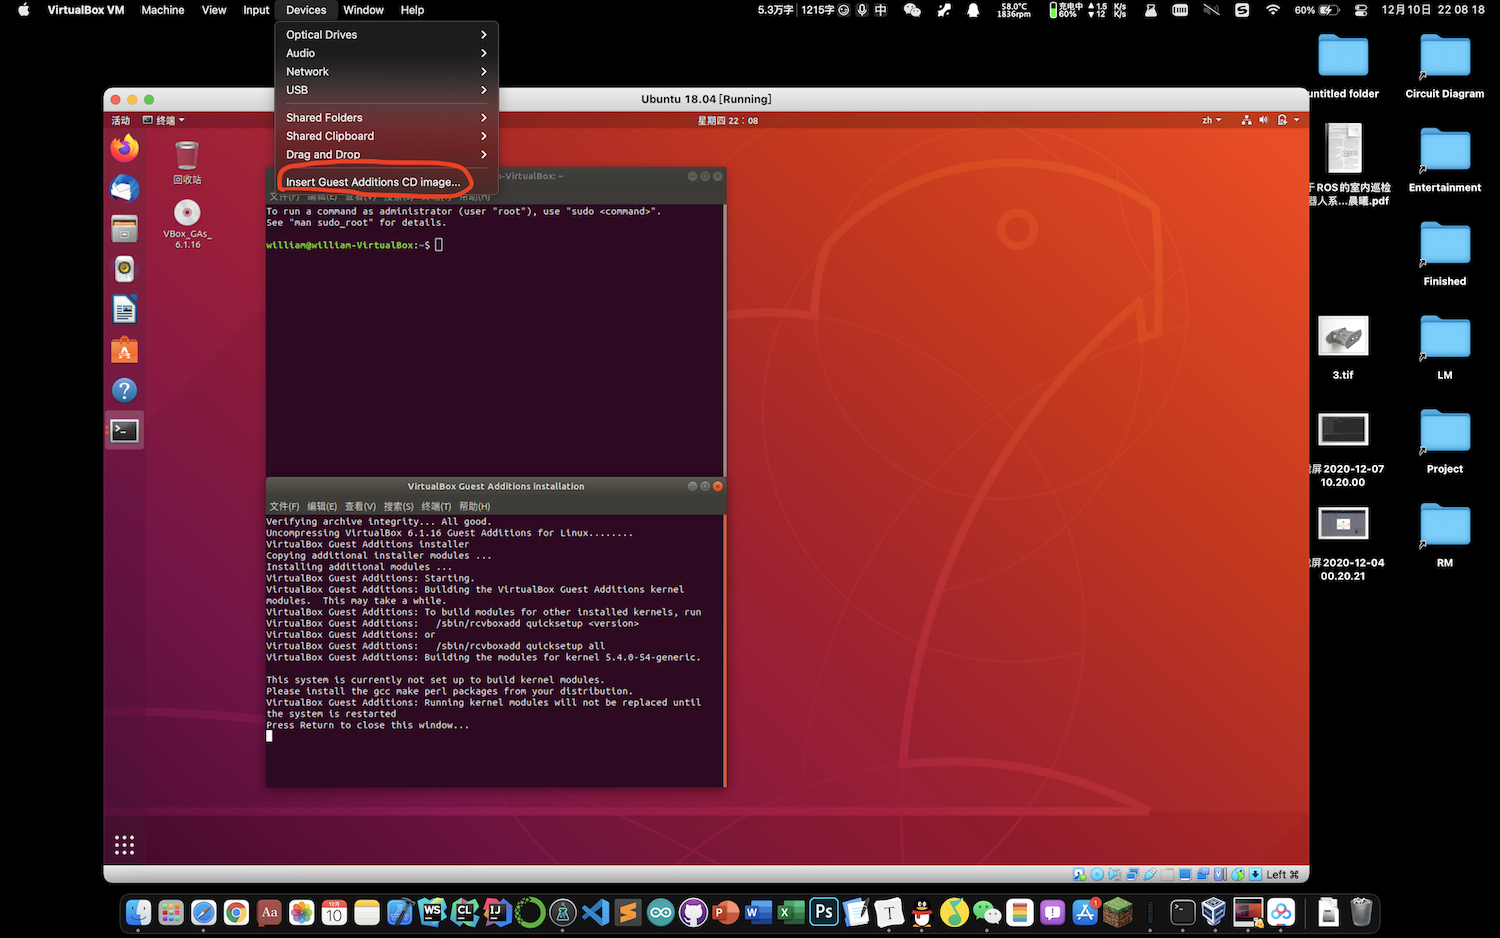
Task: Open Ubuntu Software center icon
Action: tap(124, 350)
